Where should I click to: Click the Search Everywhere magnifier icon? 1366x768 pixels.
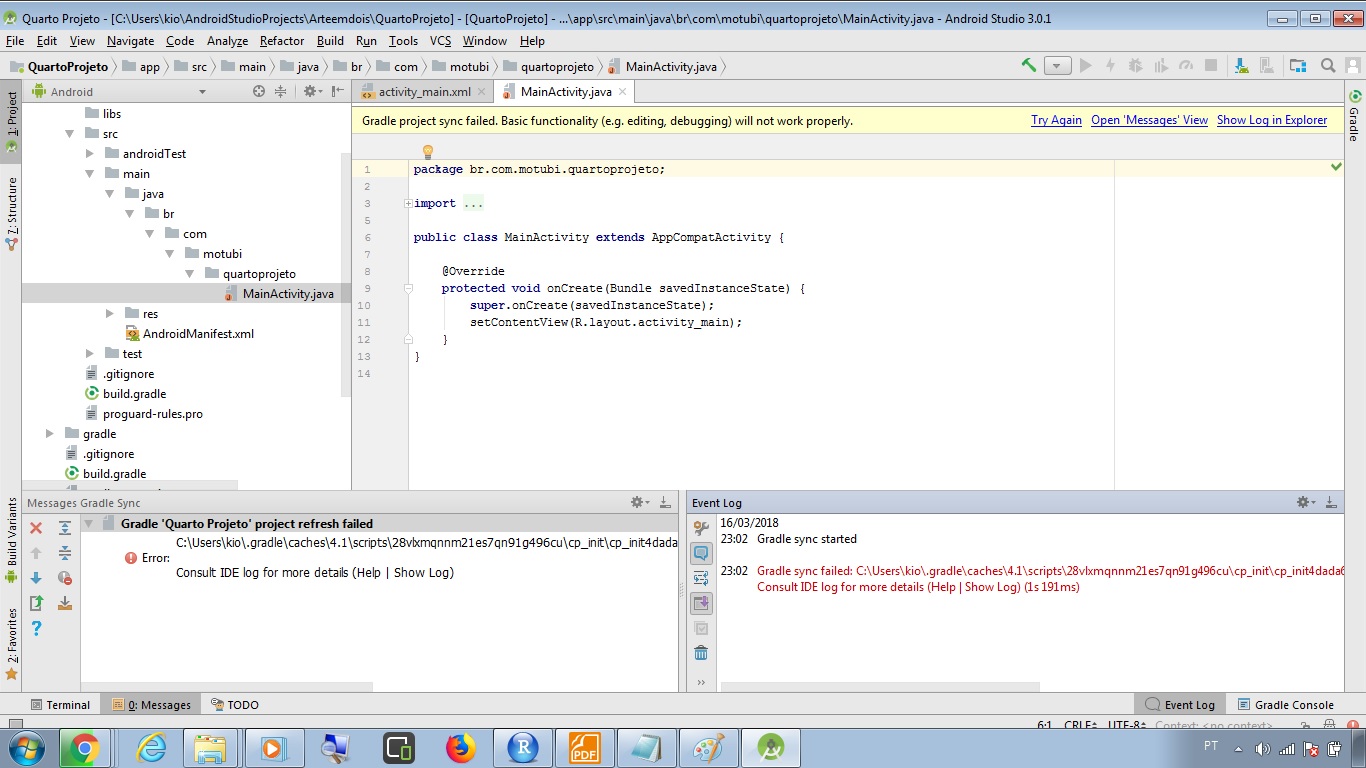pyautogui.click(x=1328, y=66)
